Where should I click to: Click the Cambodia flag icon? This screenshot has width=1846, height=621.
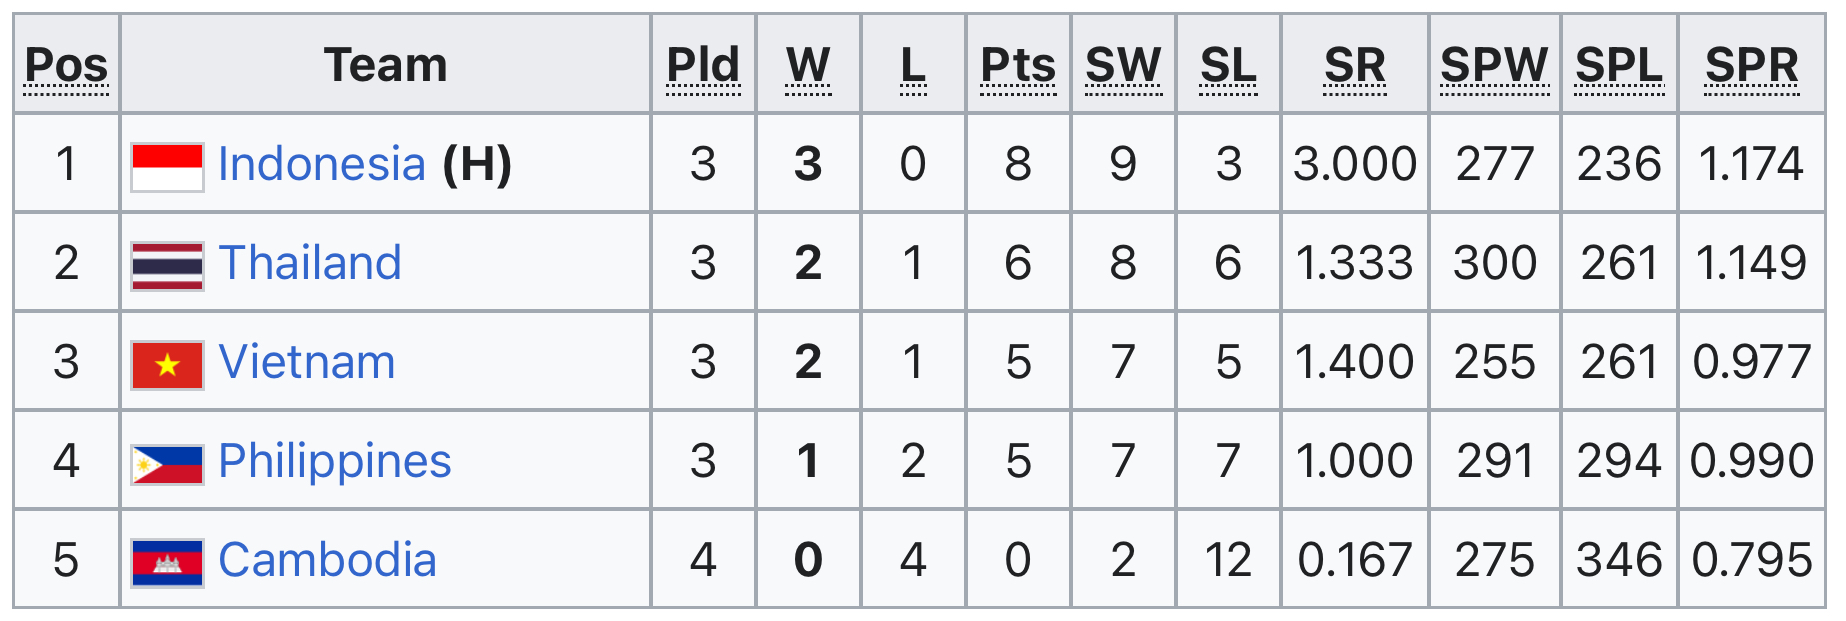[x=168, y=562]
